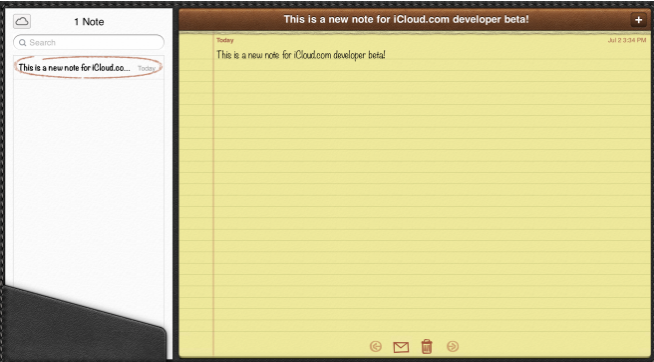Focus the Search notes field
Image resolution: width=654 pixels, height=362 pixels.
click(x=89, y=42)
